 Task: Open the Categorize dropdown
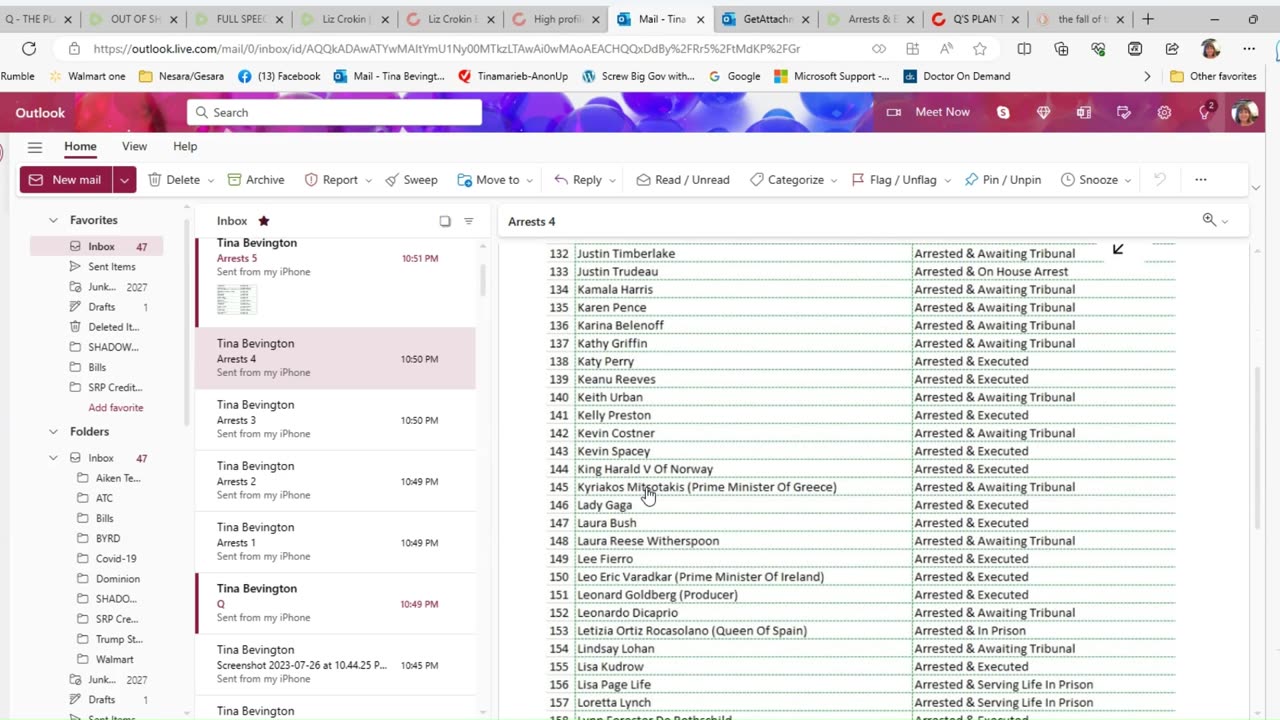[x=793, y=180]
